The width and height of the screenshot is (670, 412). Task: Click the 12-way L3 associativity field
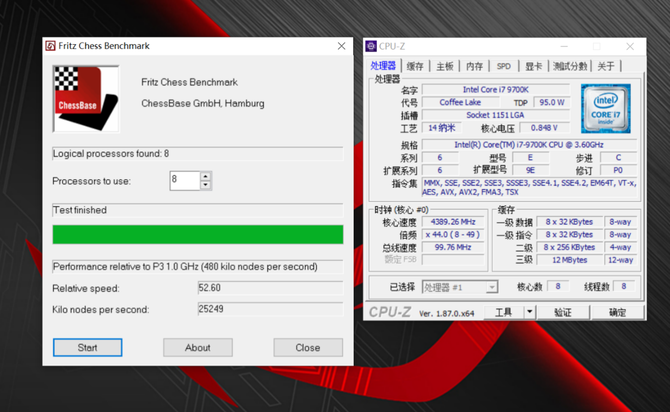pos(620,260)
